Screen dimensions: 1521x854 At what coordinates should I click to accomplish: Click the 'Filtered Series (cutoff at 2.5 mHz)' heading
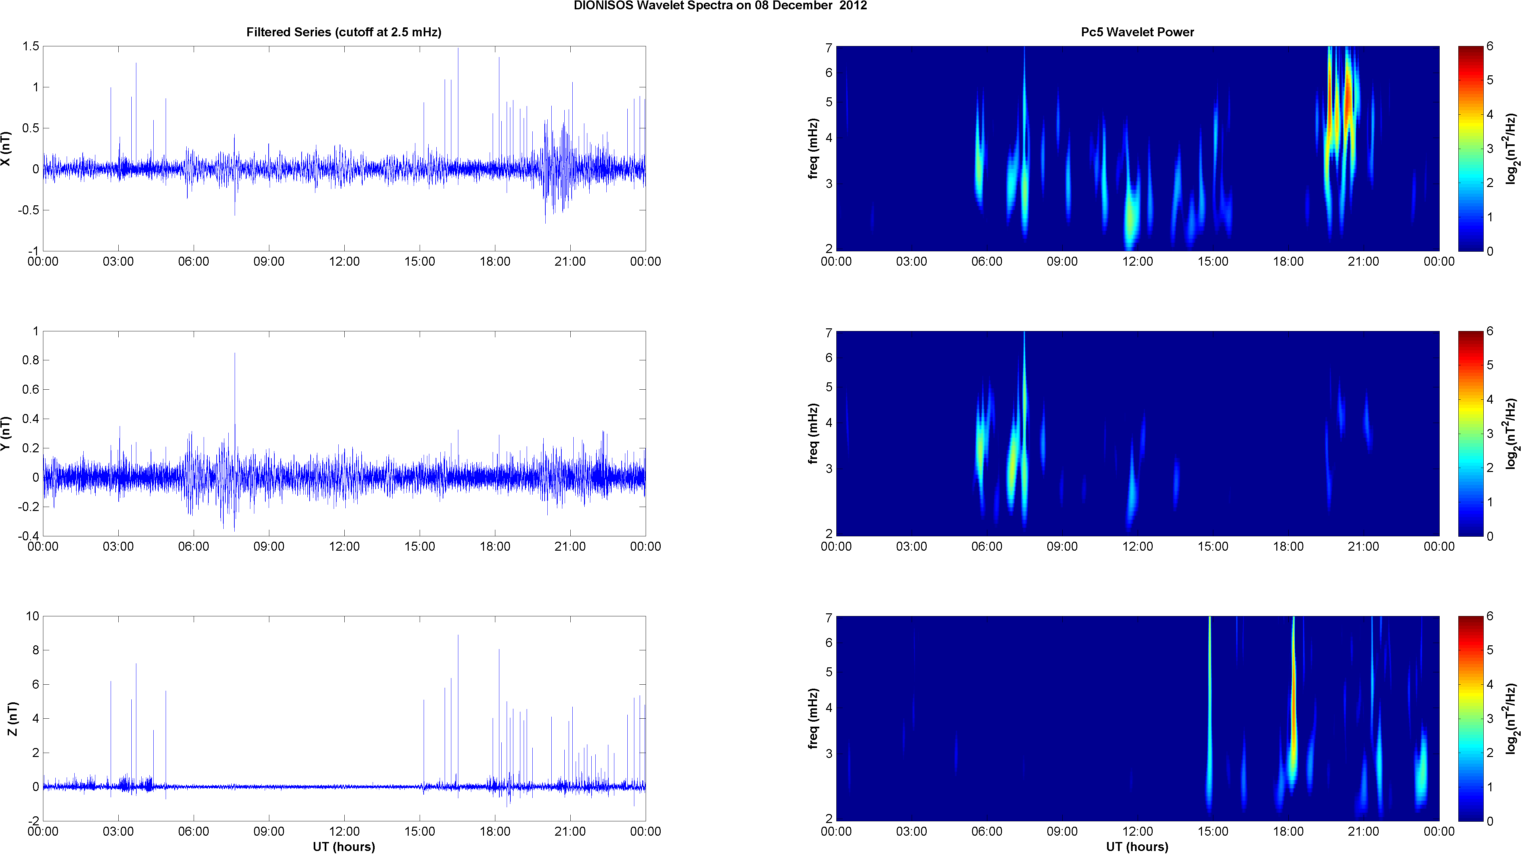click(344, 32)
